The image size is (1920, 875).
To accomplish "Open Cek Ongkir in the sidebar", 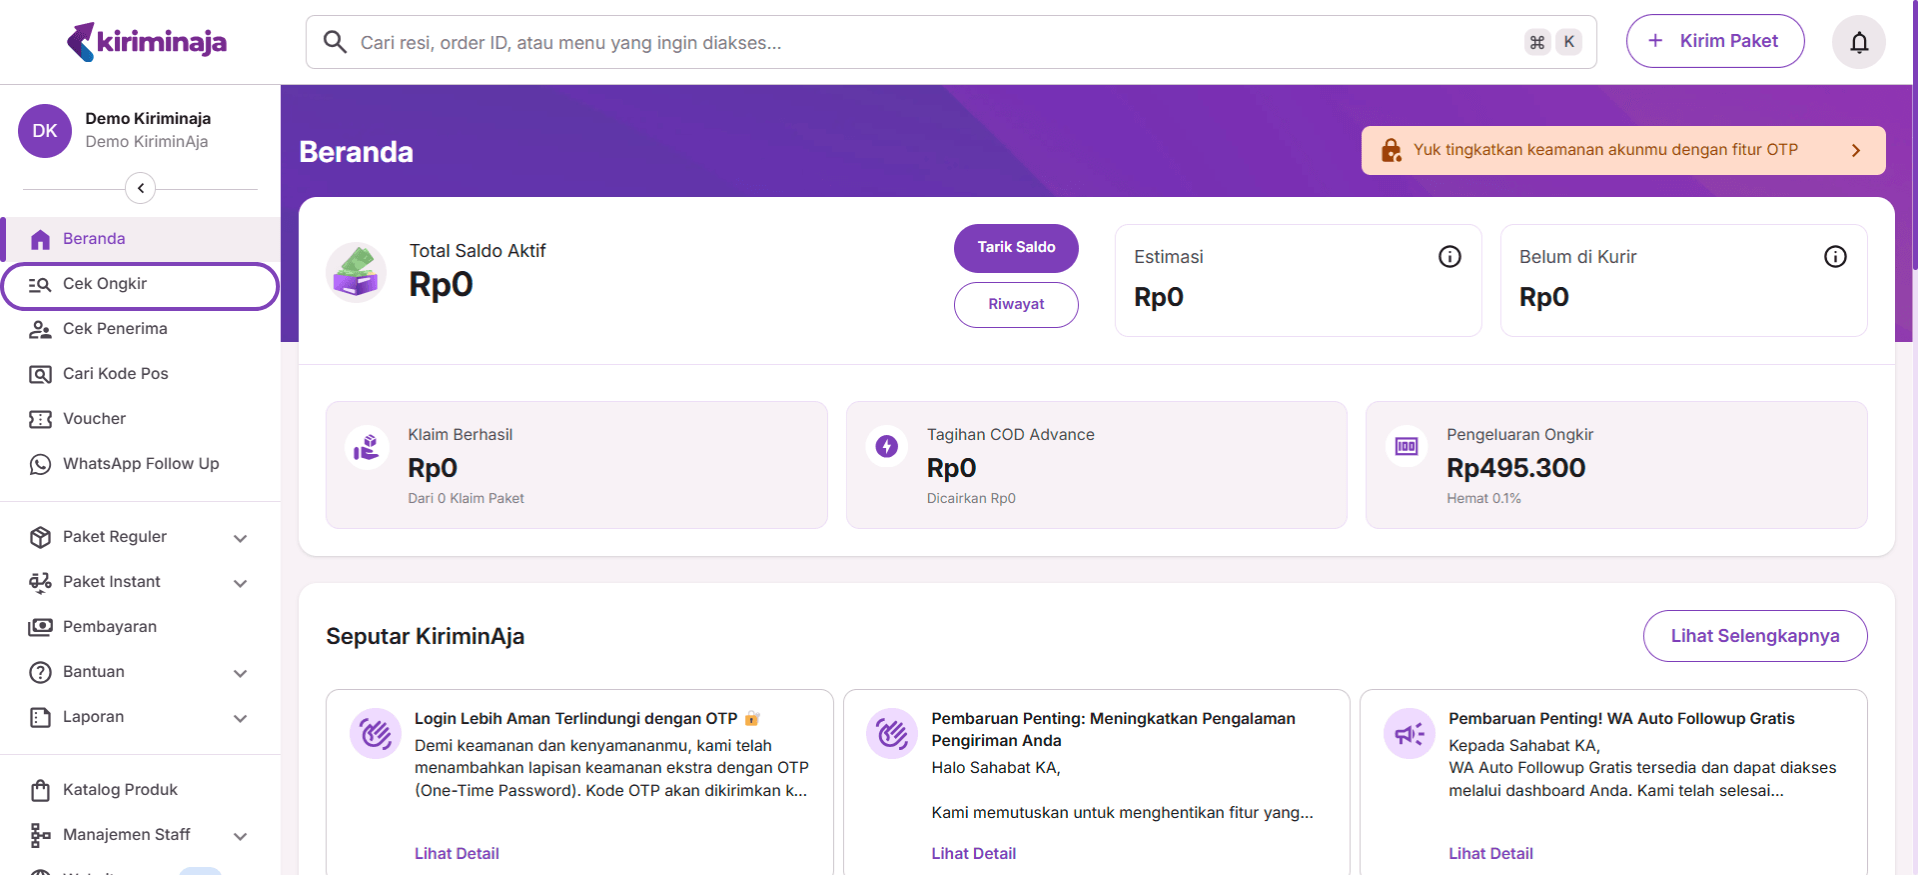I will pos(105,284).
